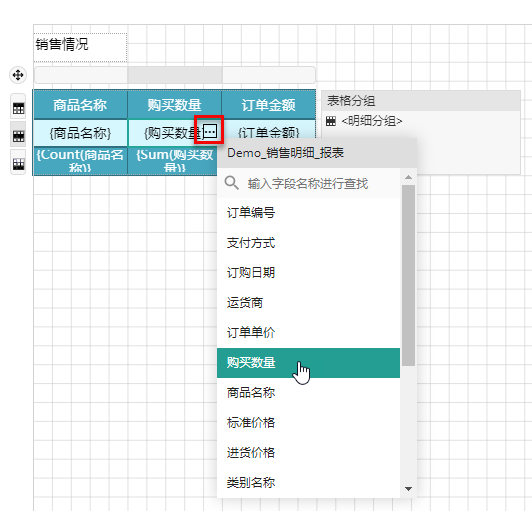
Task: Choose 订单编号 from field list
Action: click(308, 213)
